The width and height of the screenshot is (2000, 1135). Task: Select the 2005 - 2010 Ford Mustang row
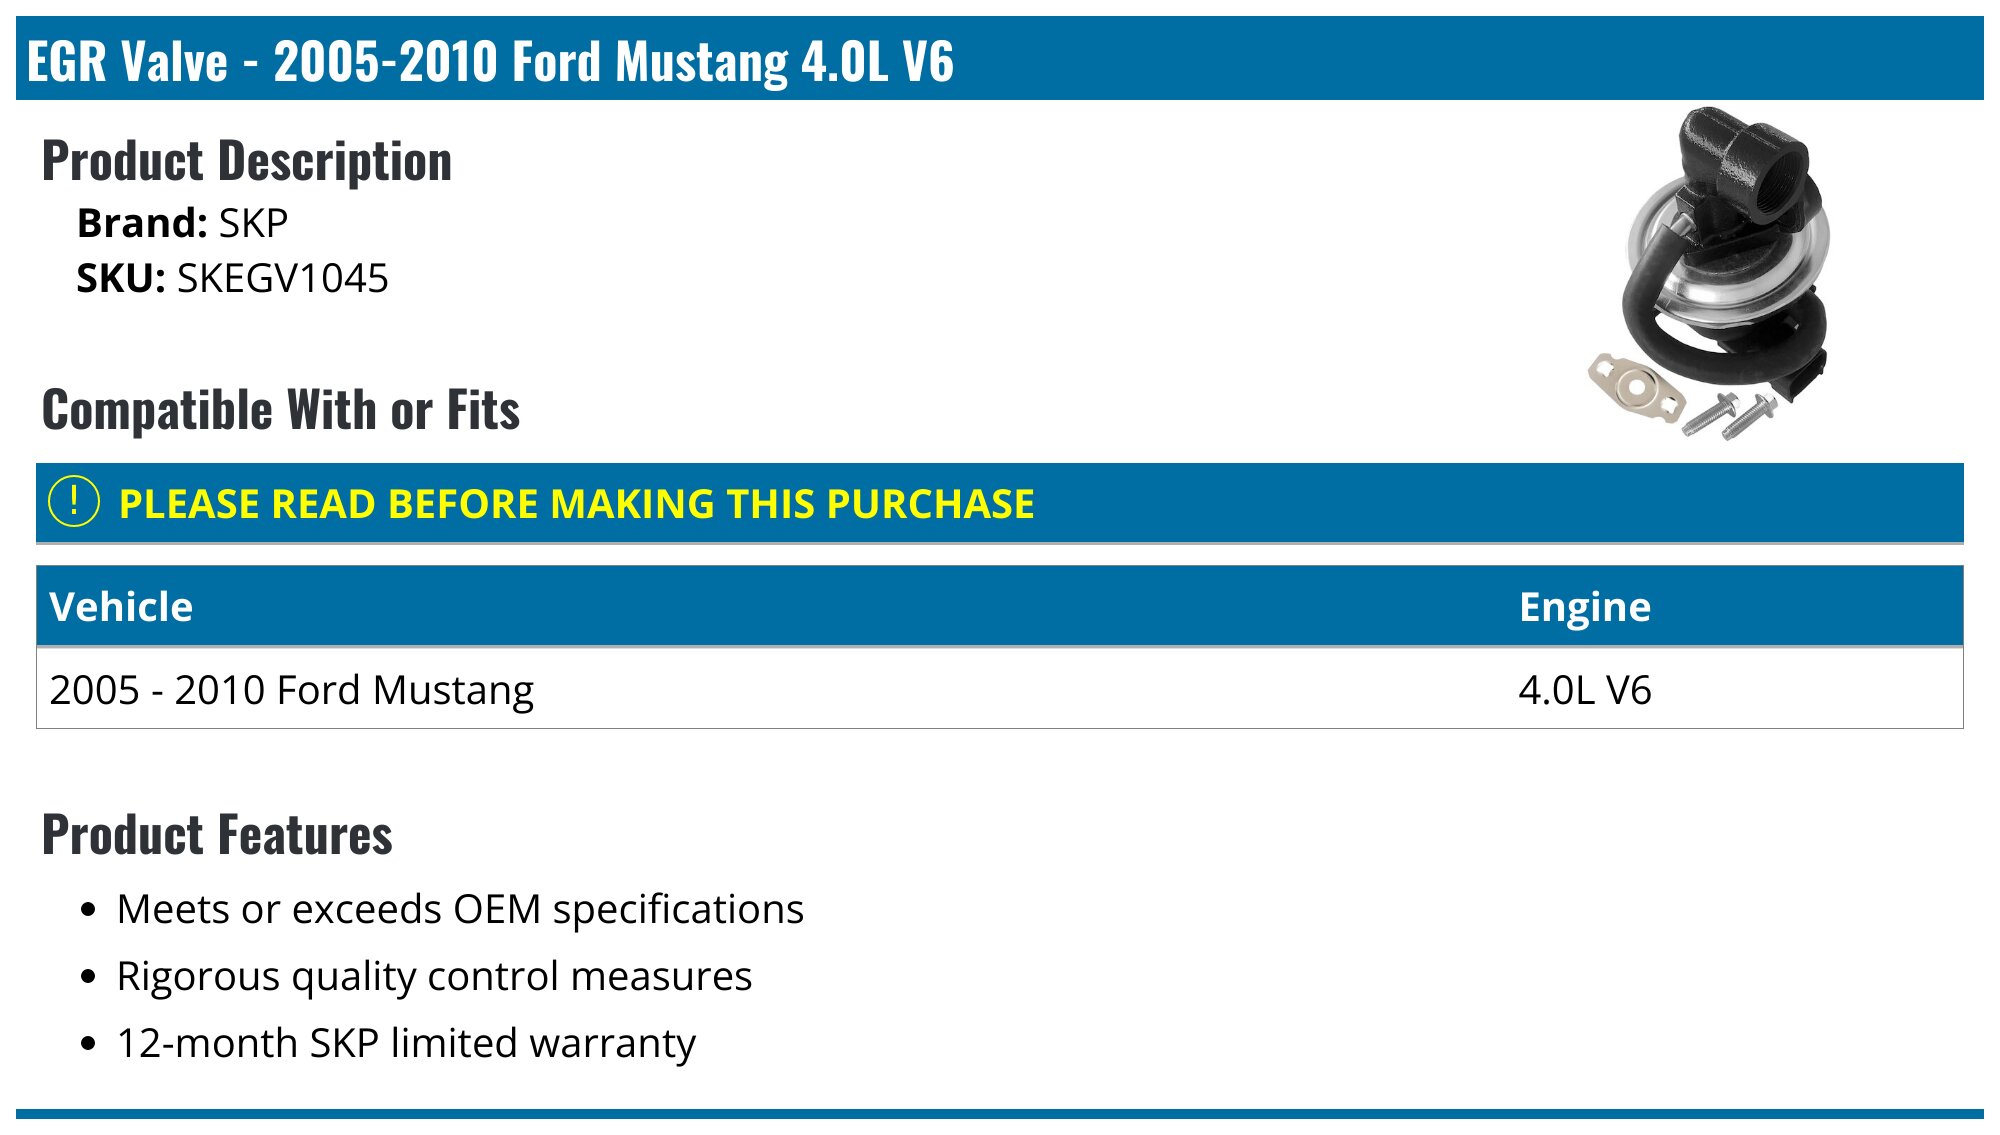pyautogui.click(x=1000, y=689)
